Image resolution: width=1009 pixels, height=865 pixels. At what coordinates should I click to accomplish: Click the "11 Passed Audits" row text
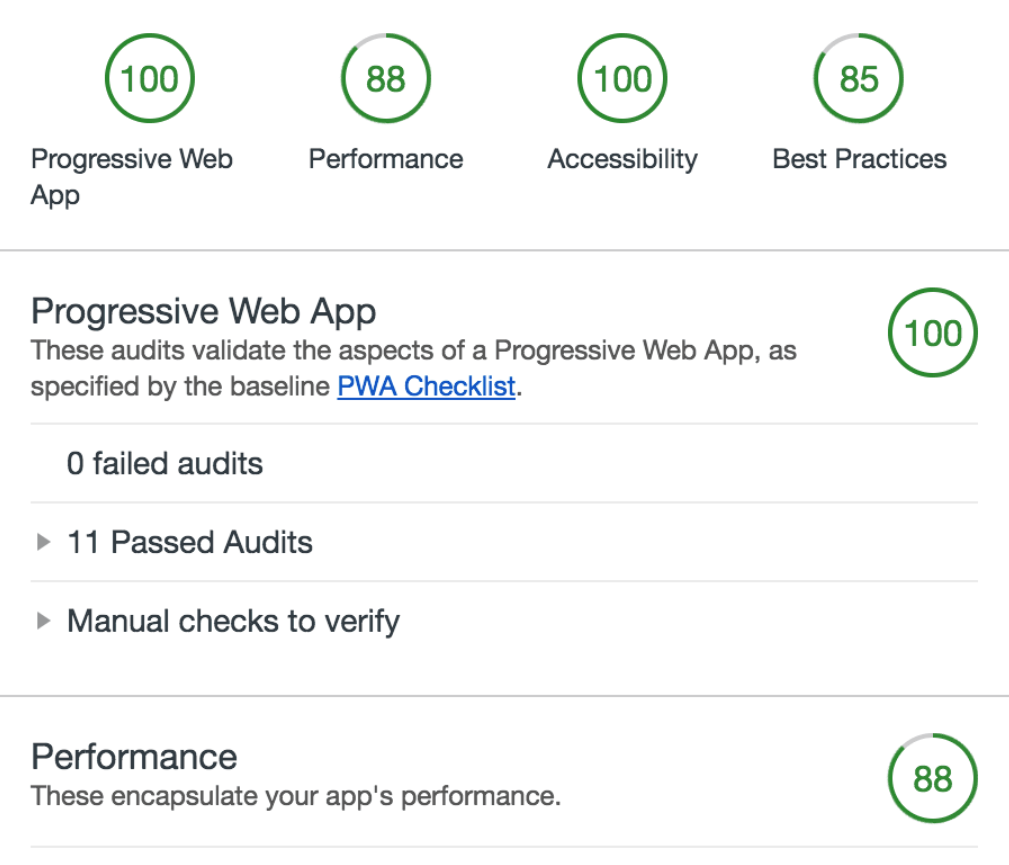[x=190, y=542]
